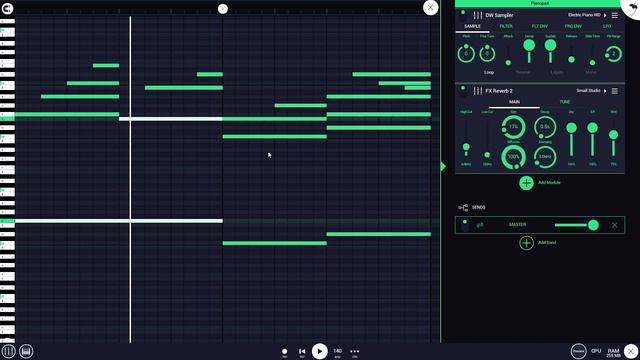The width and height of the screenshot is (640, 360).
Task: Open the DW Sampler hamburger menu
Action: 615,15
